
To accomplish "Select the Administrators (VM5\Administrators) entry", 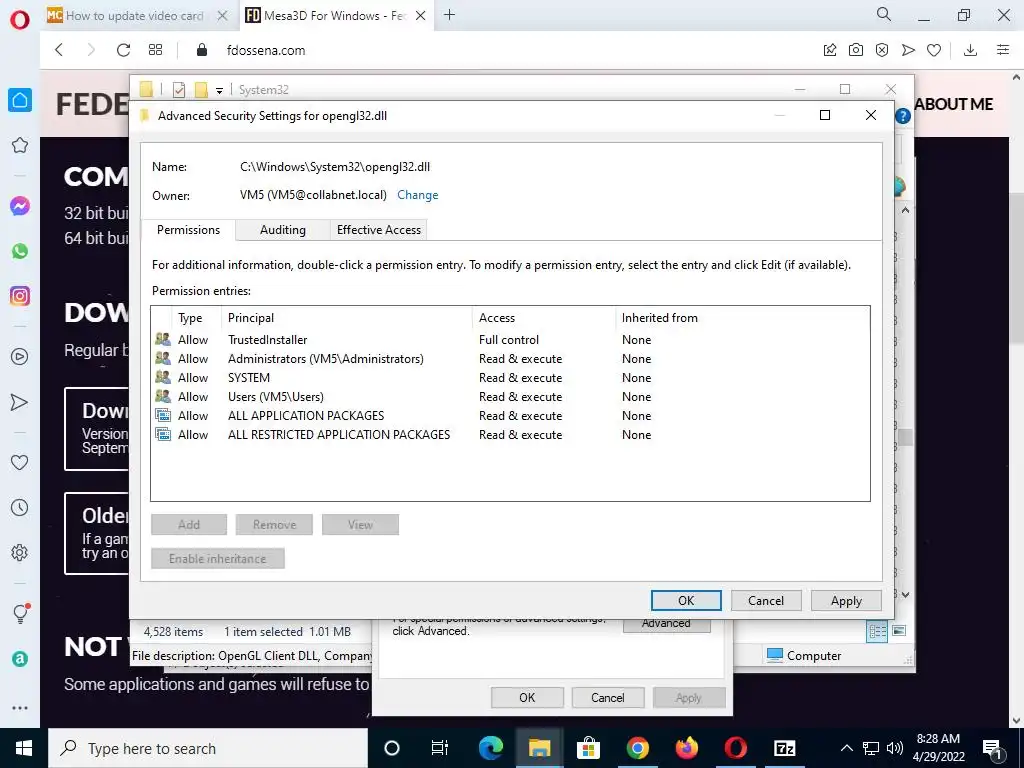I will click(509, 359).
